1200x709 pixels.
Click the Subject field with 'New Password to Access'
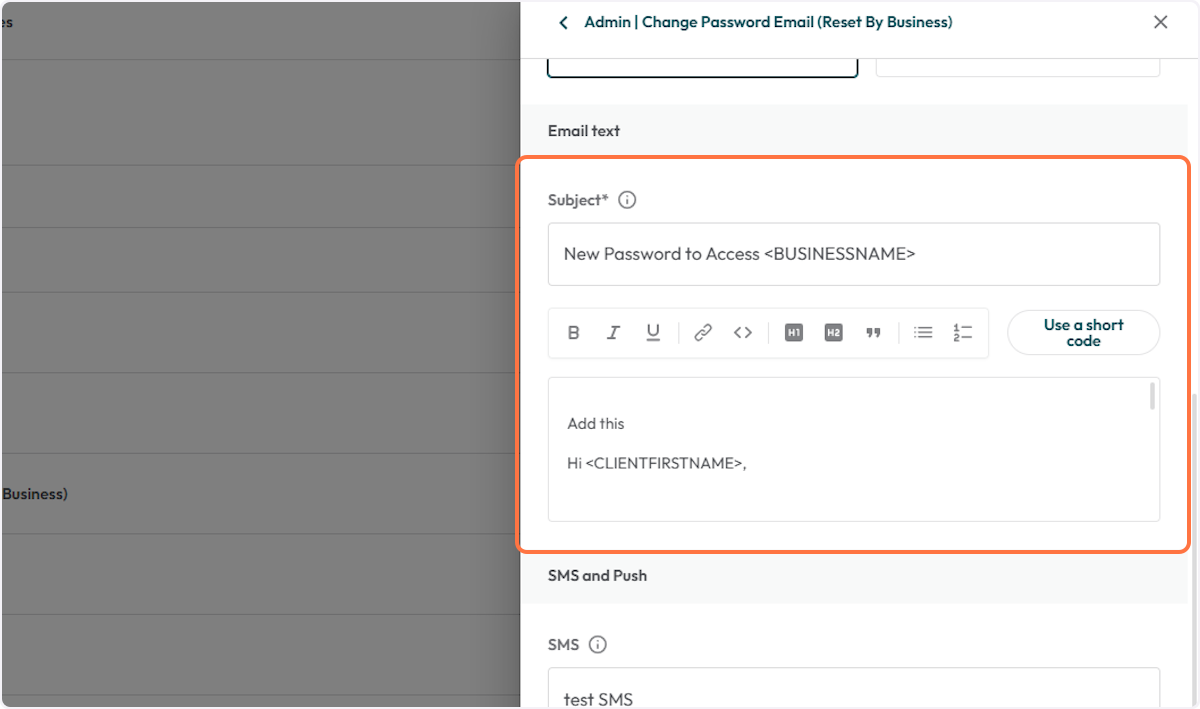pos(853,254)
